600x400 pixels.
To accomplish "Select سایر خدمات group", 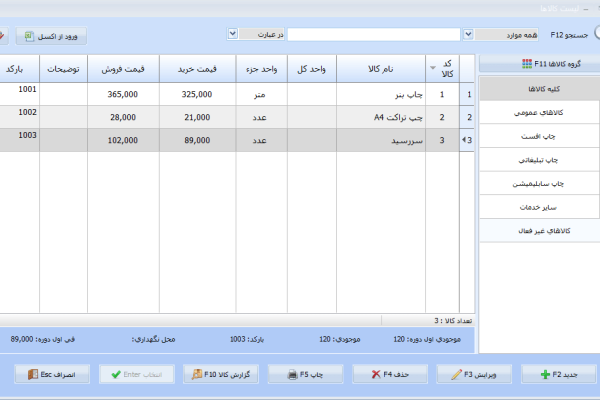I will [x=540, y=207].
